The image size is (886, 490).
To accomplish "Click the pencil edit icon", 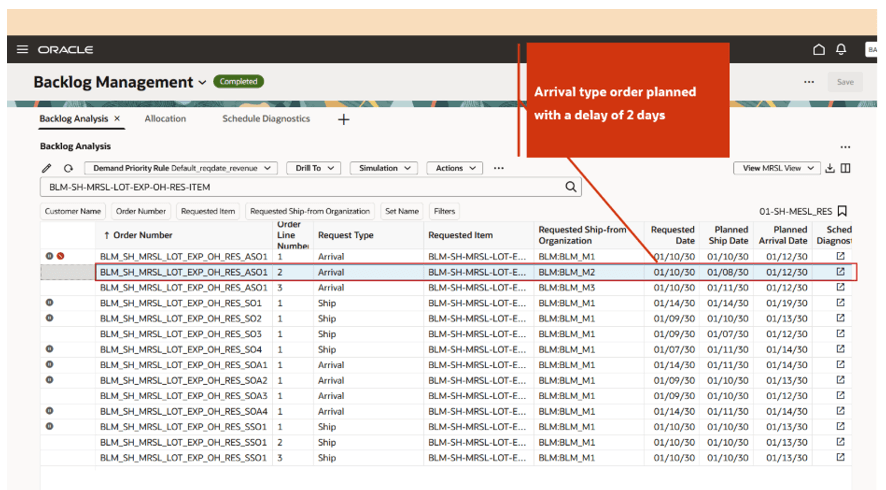I will click(46, 168).
